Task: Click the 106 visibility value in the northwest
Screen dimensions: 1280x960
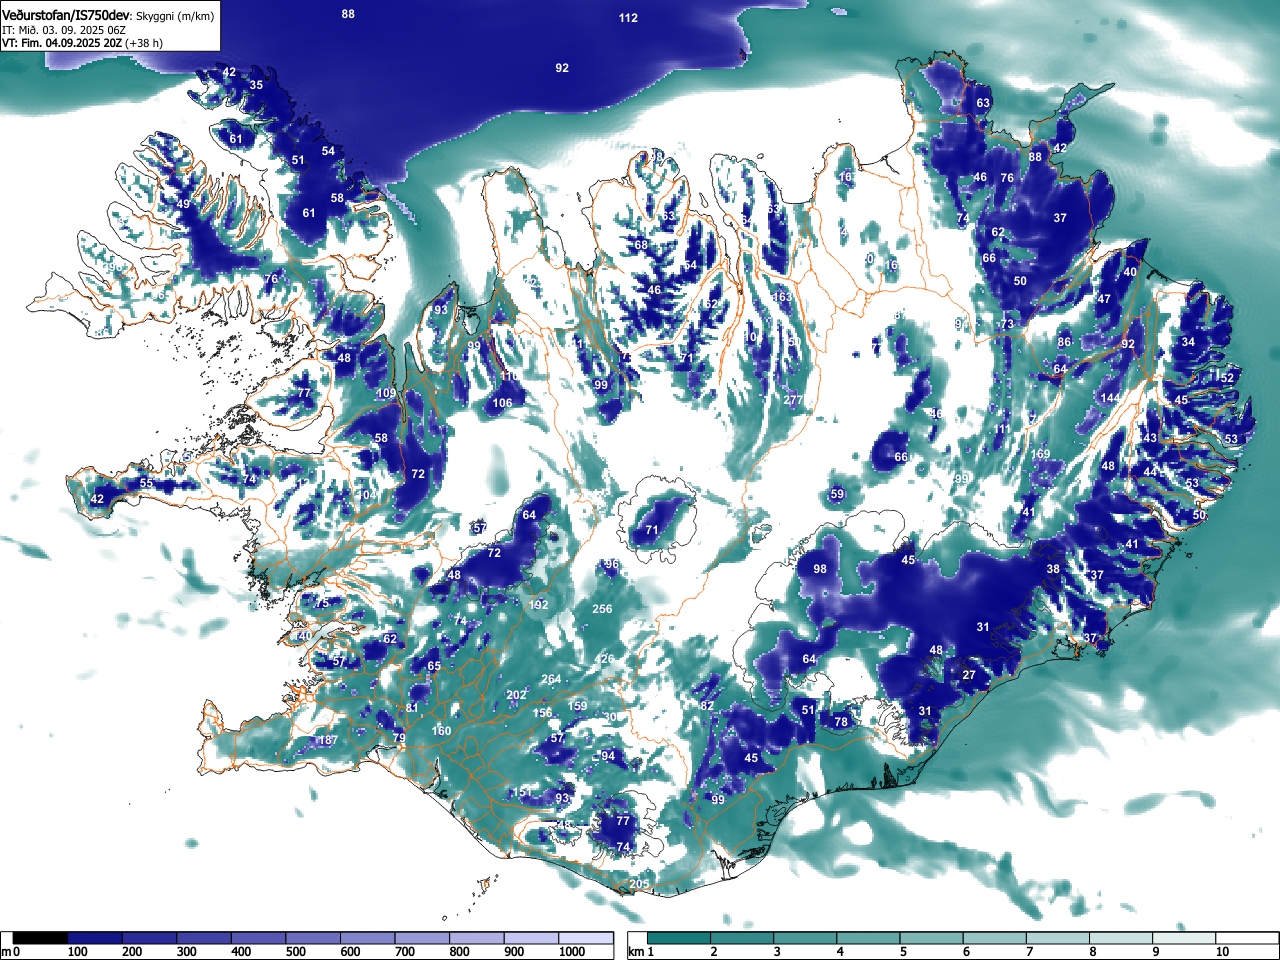Action: coord(502,403)
